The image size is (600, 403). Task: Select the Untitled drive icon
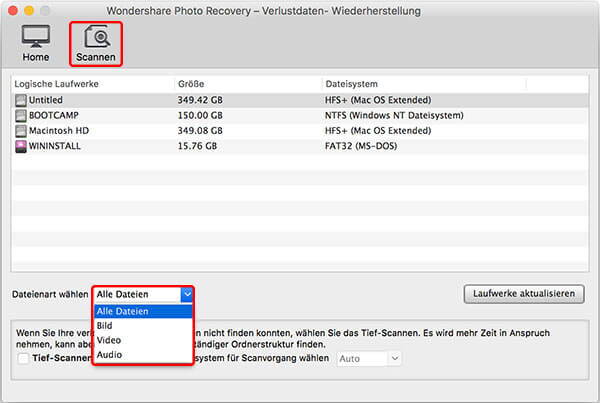tap(21, 100)
